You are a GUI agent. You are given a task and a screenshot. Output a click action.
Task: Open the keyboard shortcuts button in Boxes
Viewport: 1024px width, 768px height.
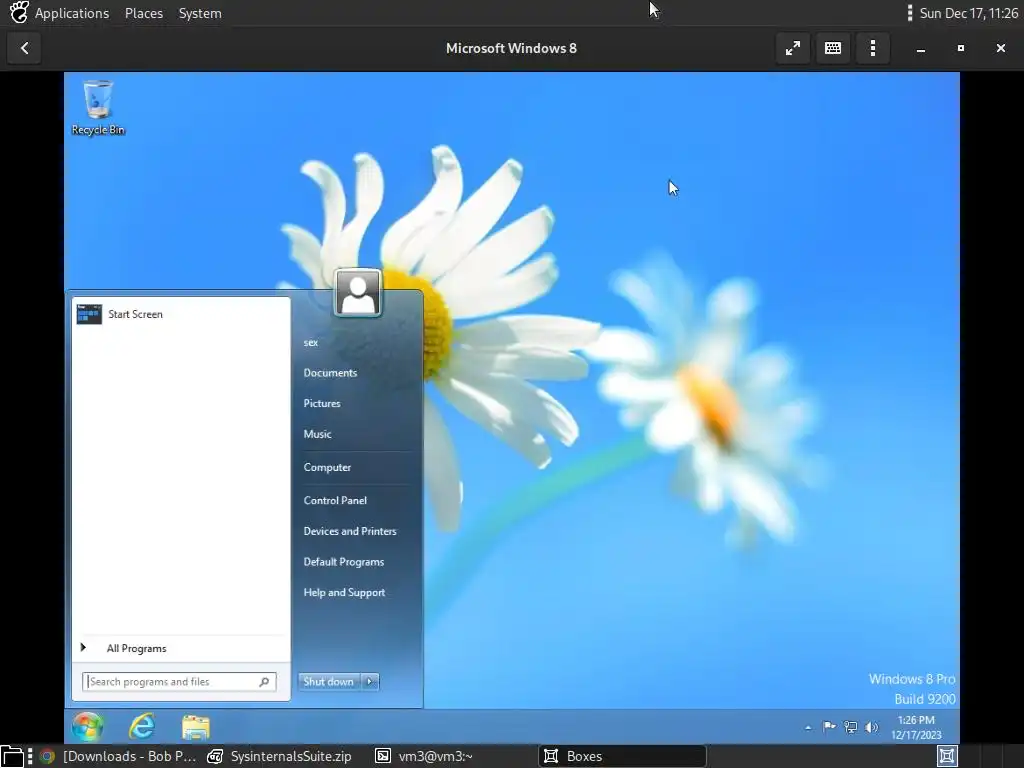tap(833, 48)
